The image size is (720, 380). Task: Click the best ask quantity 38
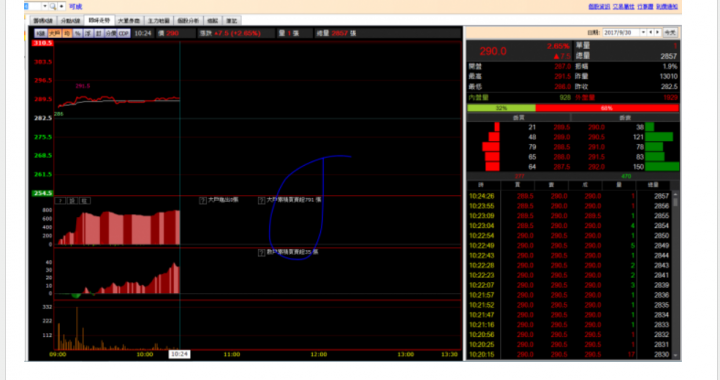click(x=640, y=127)
